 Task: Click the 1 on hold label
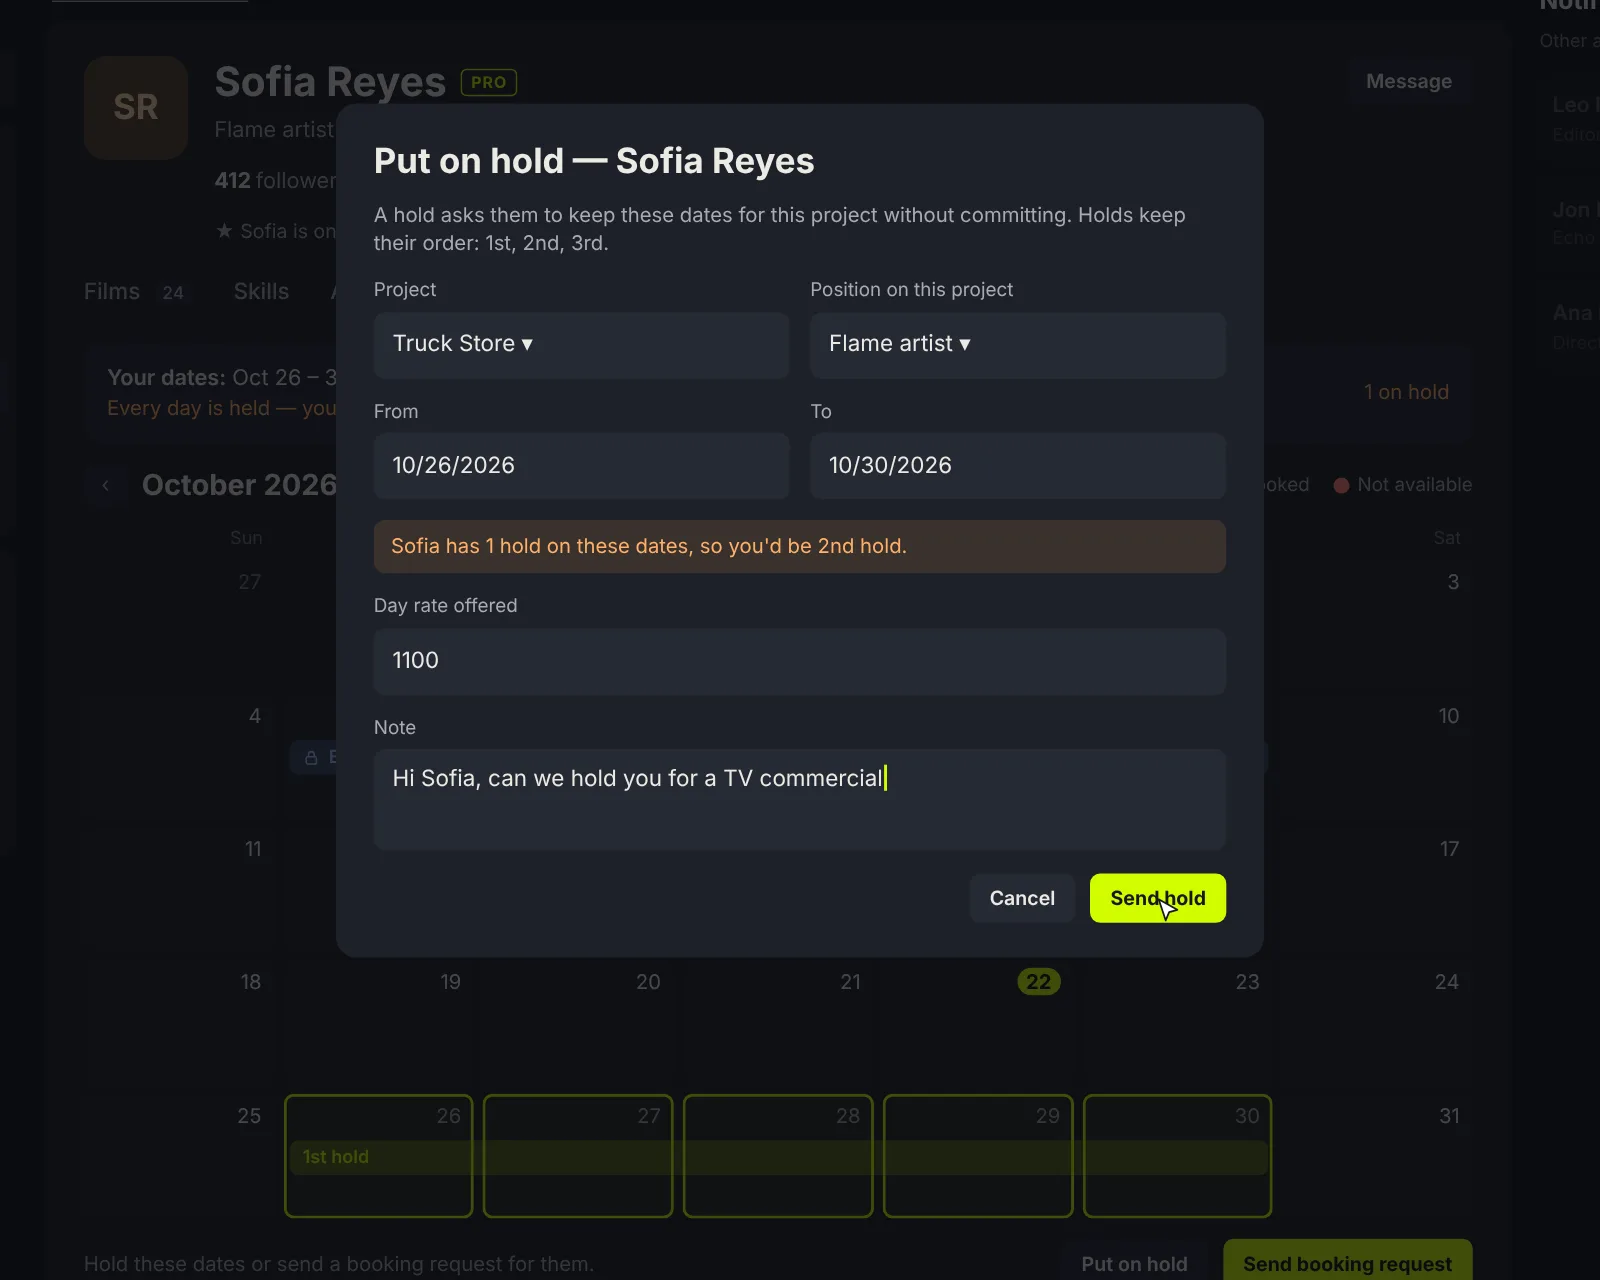[x=1406, y=392]
